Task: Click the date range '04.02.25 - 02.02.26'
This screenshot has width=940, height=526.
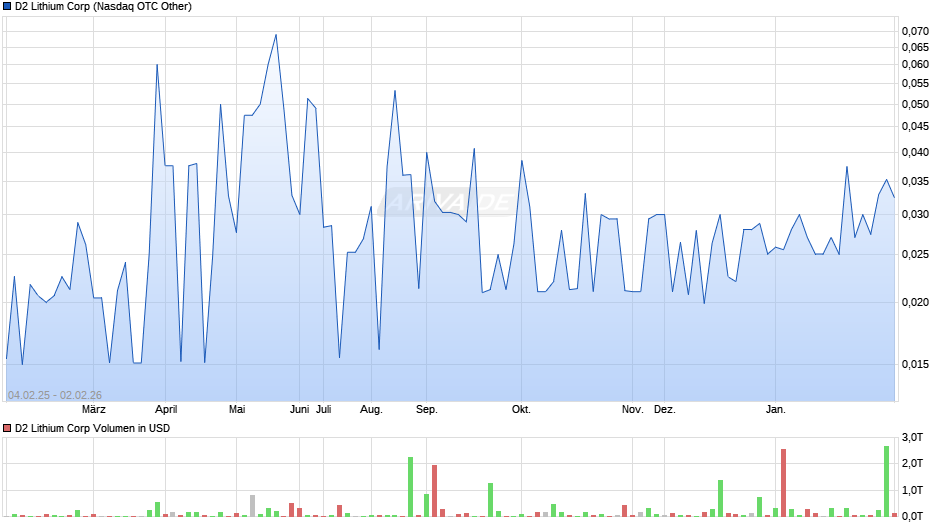Action: [x=55, y=395]
